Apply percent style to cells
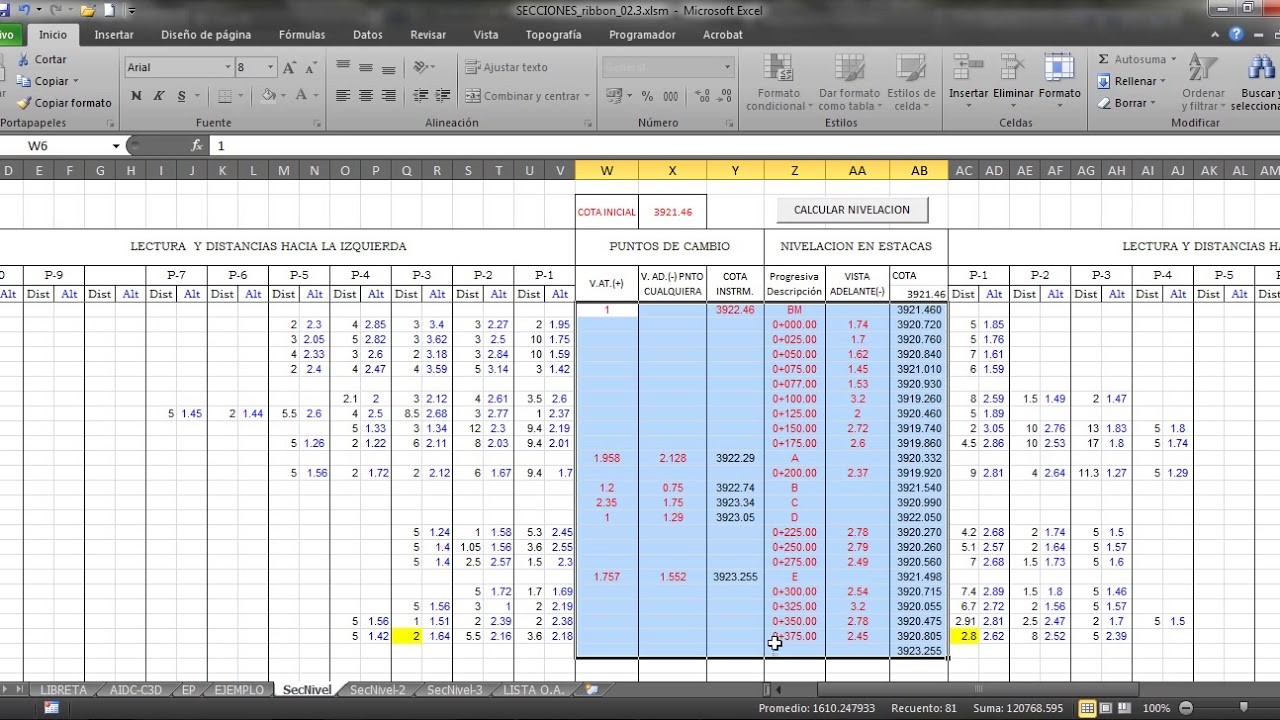Screen dimensions: 1280x720 pyautogui.click(x=647, y=96)
